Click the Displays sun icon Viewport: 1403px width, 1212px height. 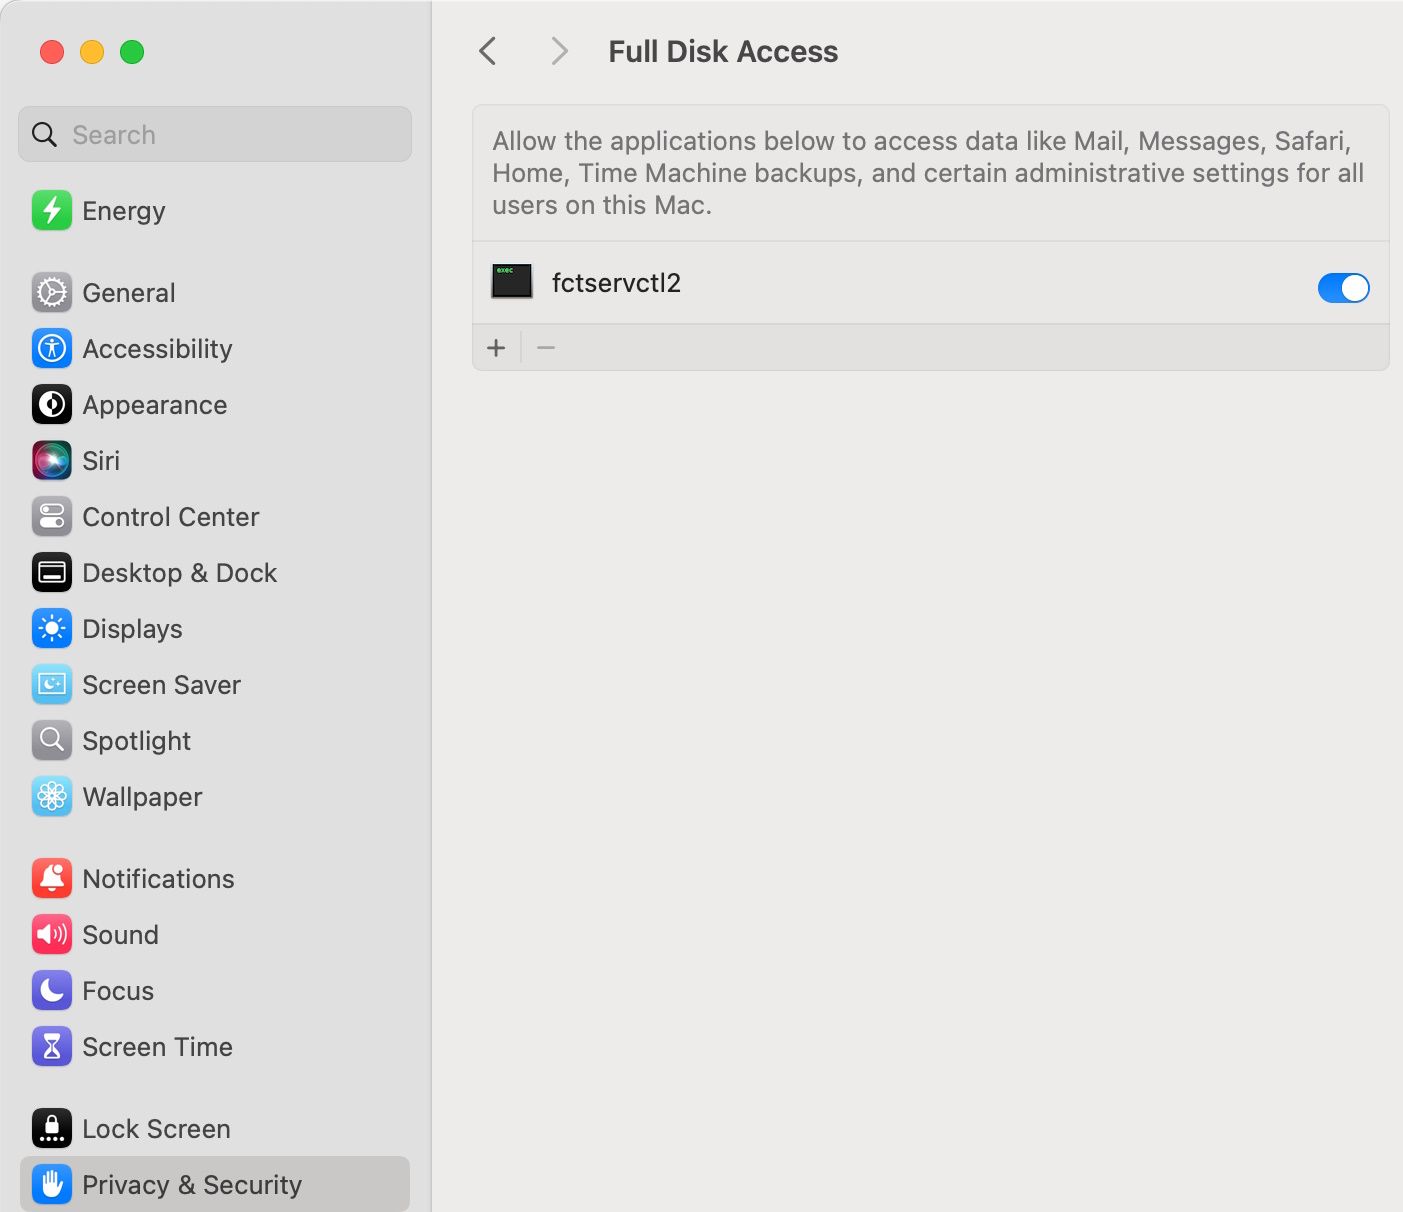pos(52,629)
